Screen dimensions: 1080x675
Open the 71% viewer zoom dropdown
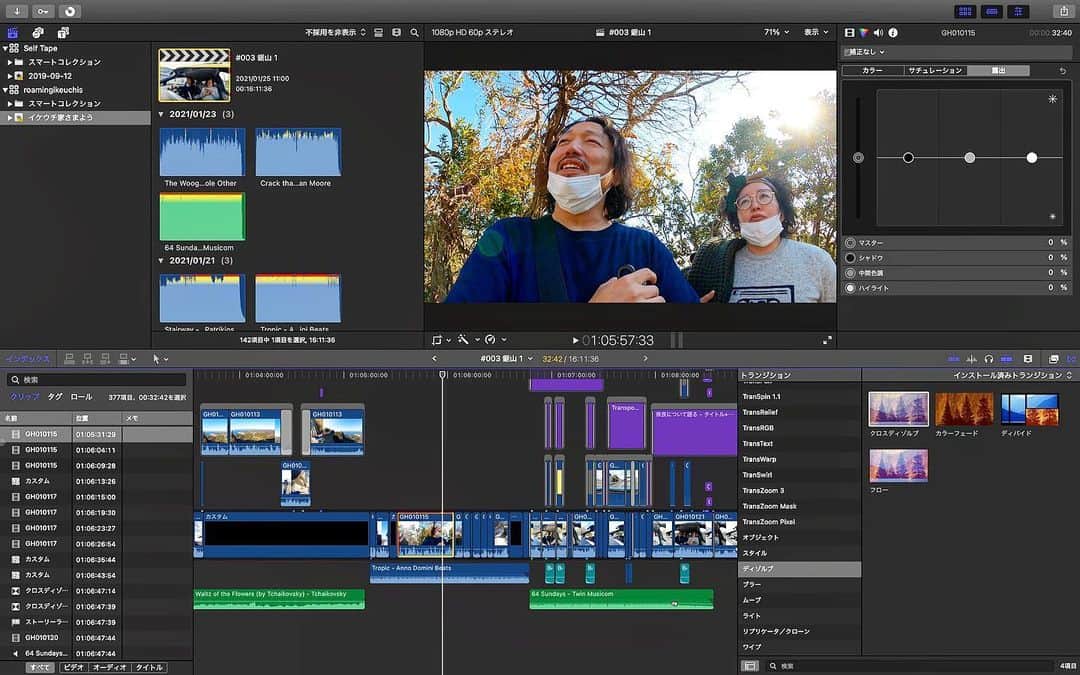point(776,32)
